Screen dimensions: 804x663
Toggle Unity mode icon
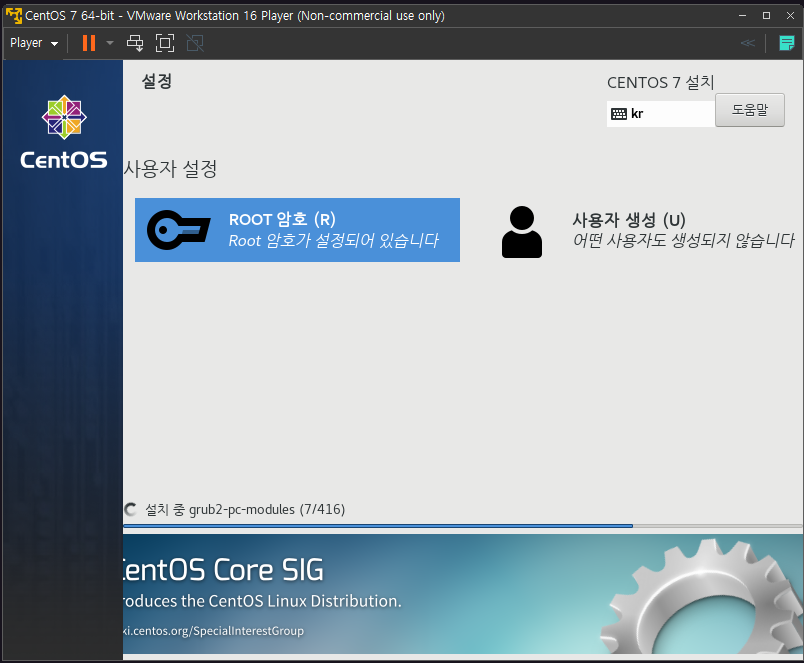tap(195, 43)
